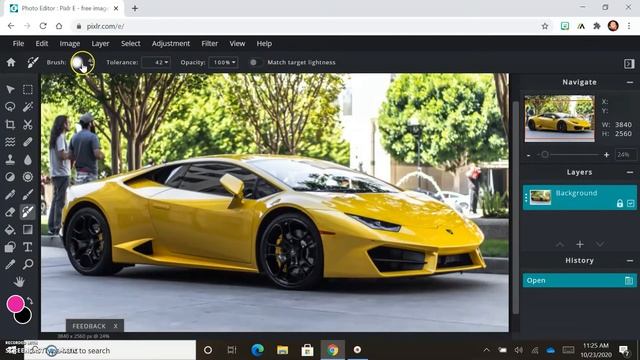This screenshot has height=360, width=640.
Task: Open the Select menu
Action: pos(131,44)
